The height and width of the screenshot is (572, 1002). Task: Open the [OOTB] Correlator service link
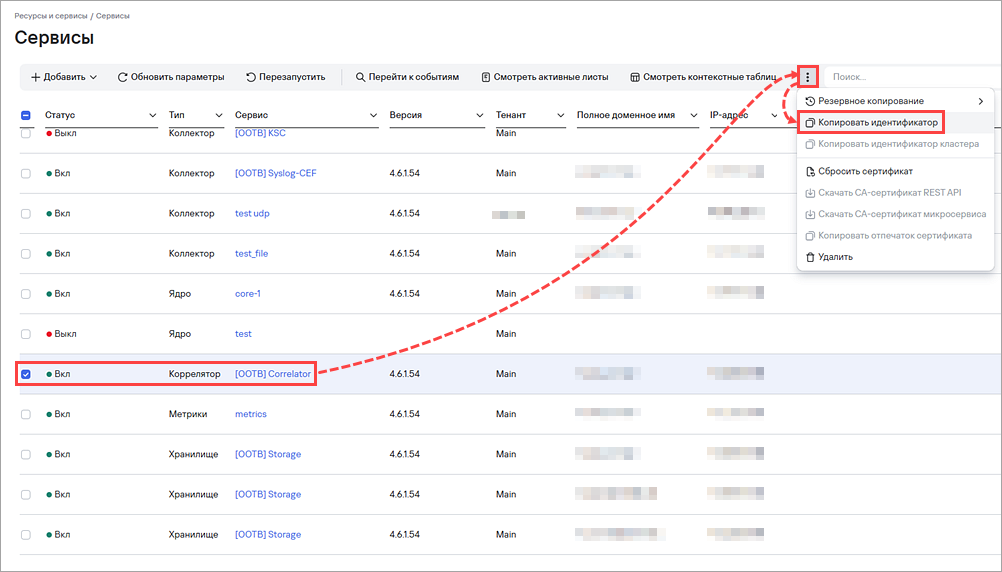273,374
